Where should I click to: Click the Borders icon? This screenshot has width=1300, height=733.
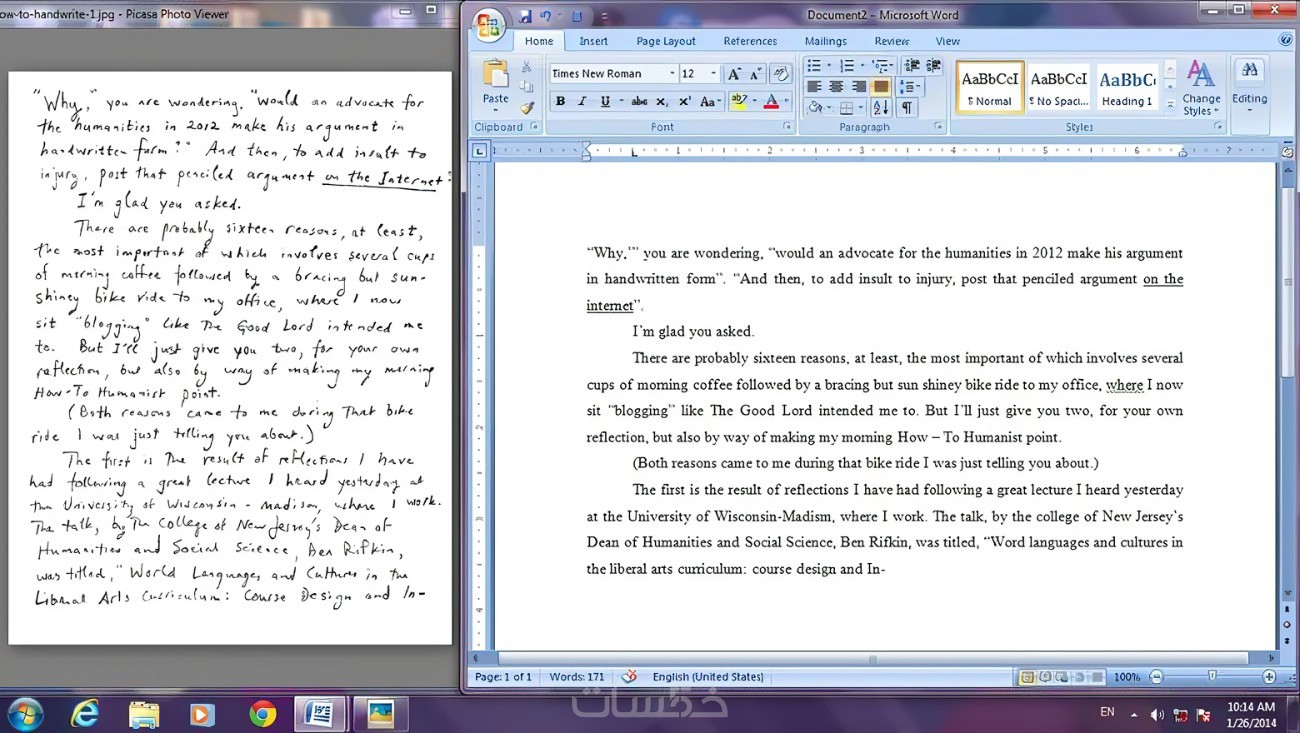tap(846, 108)
